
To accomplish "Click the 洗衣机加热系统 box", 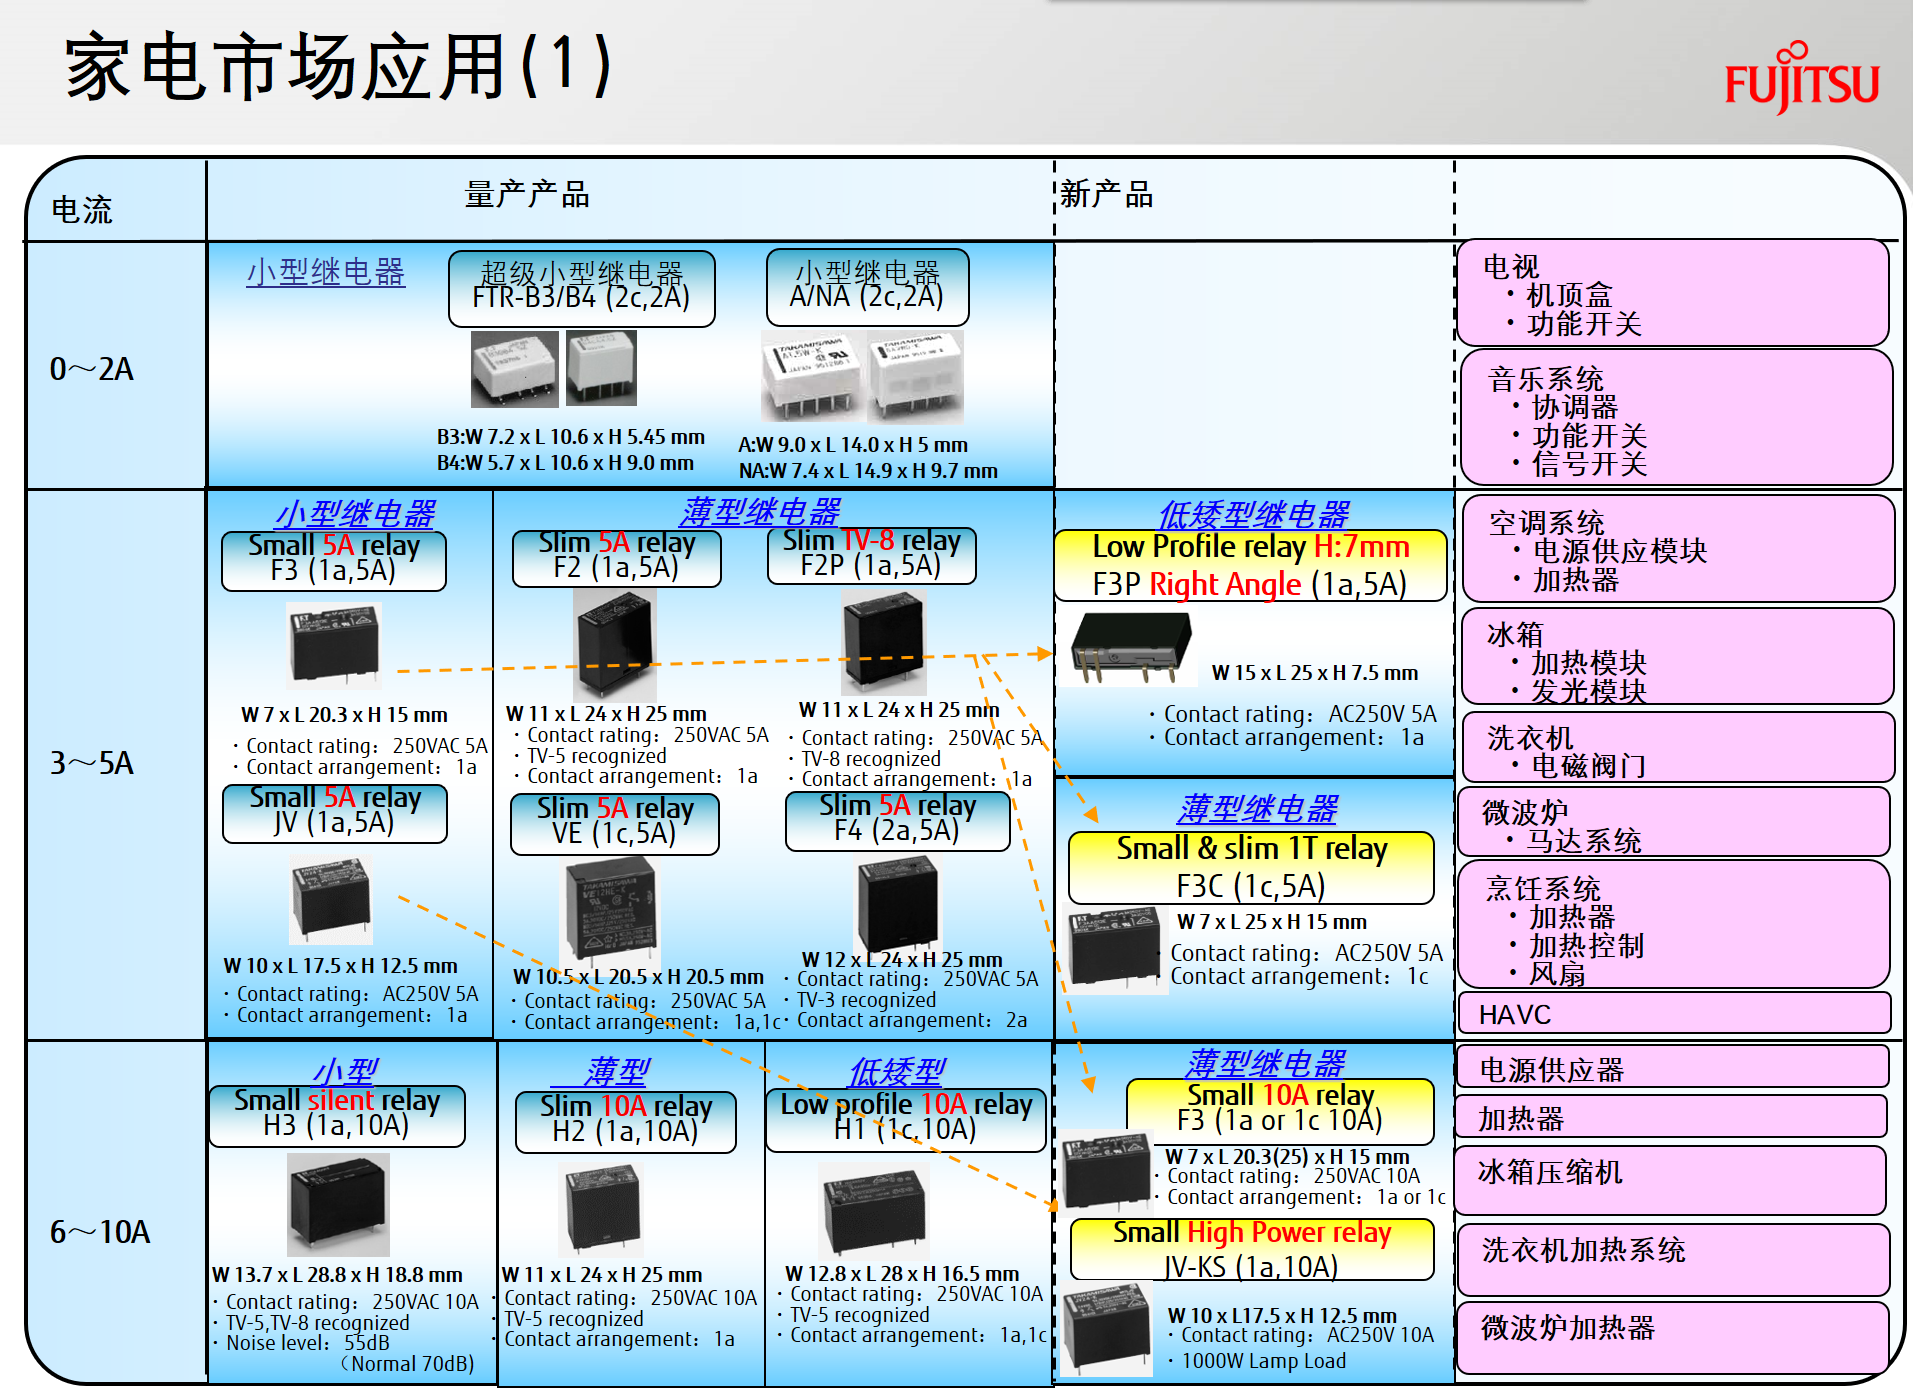I will point(1673,1260).
